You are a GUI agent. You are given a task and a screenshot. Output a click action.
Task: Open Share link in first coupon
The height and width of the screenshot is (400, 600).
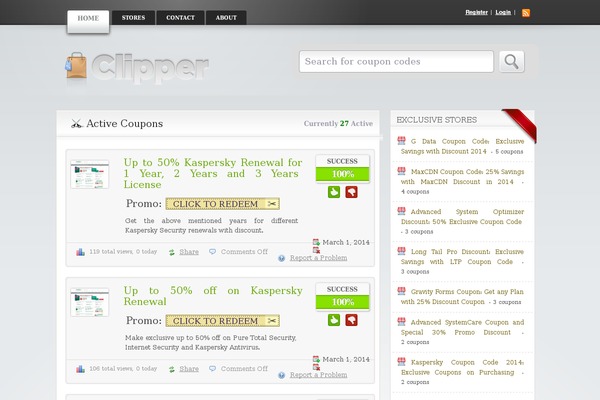pos(189,252)
